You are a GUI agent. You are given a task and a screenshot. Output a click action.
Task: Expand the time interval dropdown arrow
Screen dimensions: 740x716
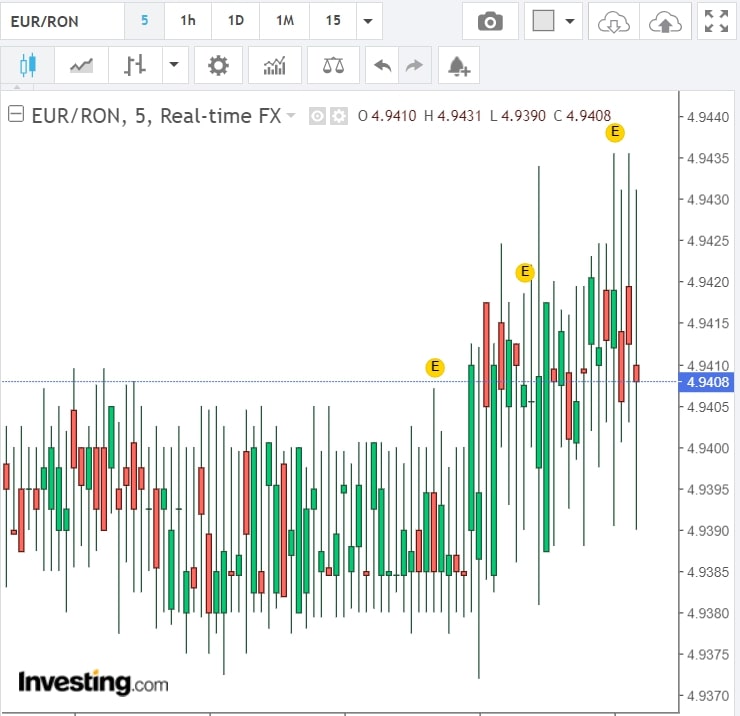[369, 21]
